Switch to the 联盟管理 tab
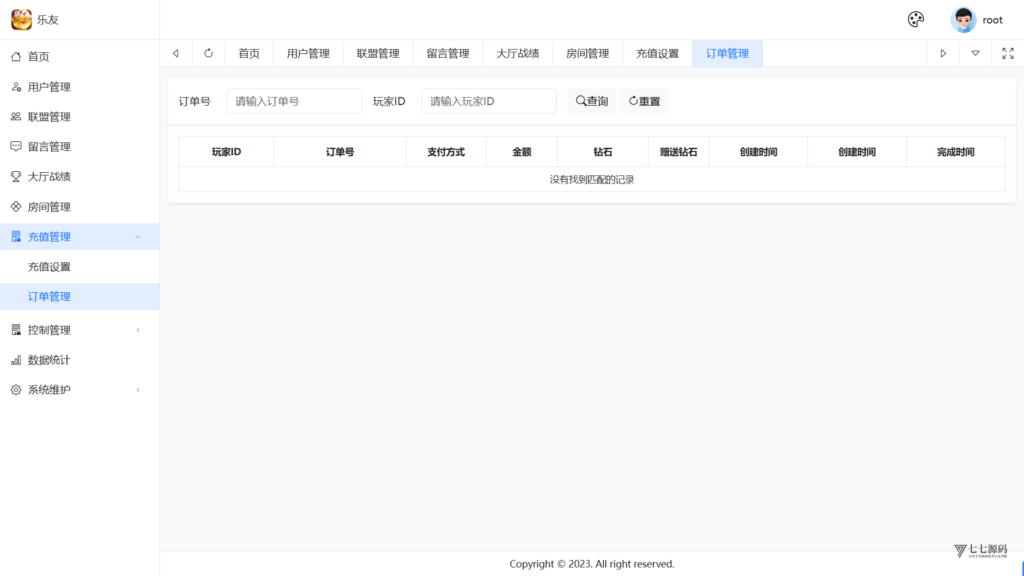1024x576 pixels. click(x=378, y=54)
